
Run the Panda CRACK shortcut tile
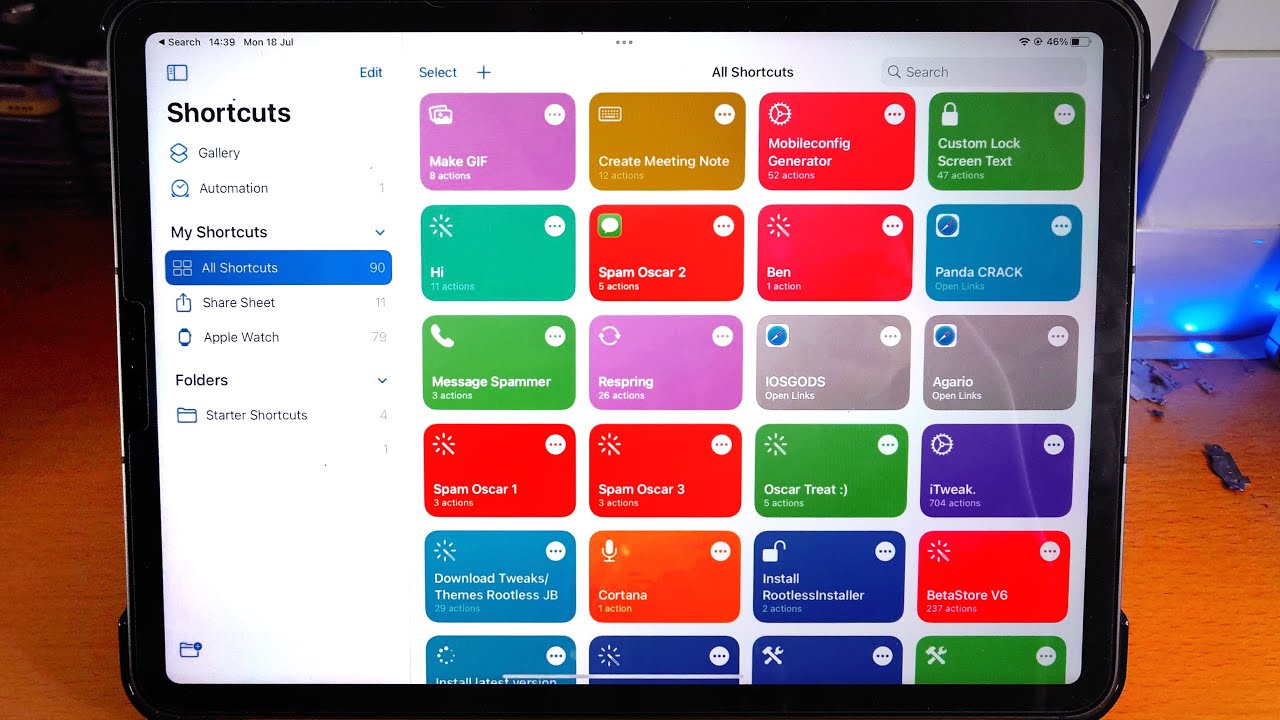click(1004, 253)
